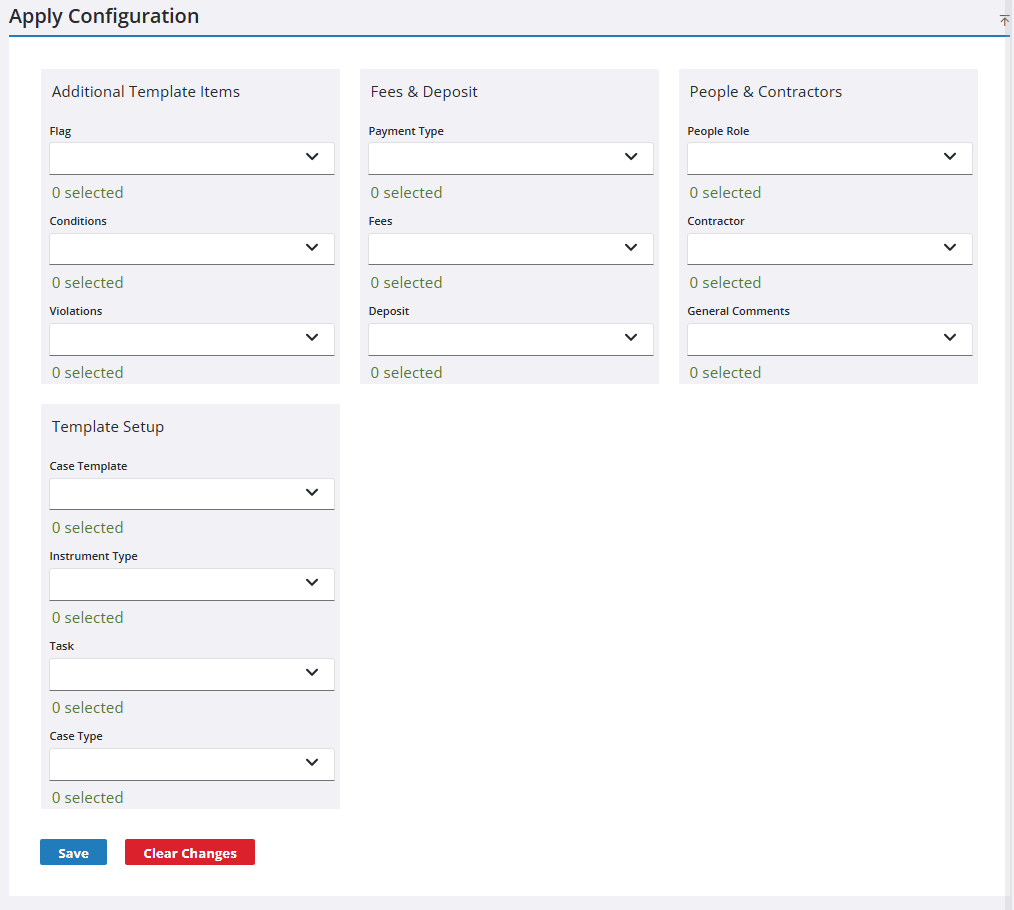The width and height of the screenshot is (1014, 910).
Task: Open the Instrument Type dropdown
Action: (x=191, y=583)
